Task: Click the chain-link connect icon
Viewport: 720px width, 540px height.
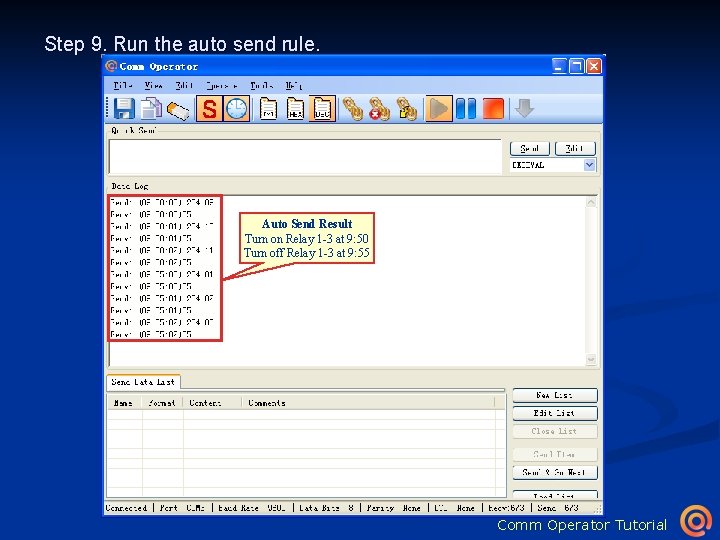Action: pyautogui.click(x=353, y=109)
